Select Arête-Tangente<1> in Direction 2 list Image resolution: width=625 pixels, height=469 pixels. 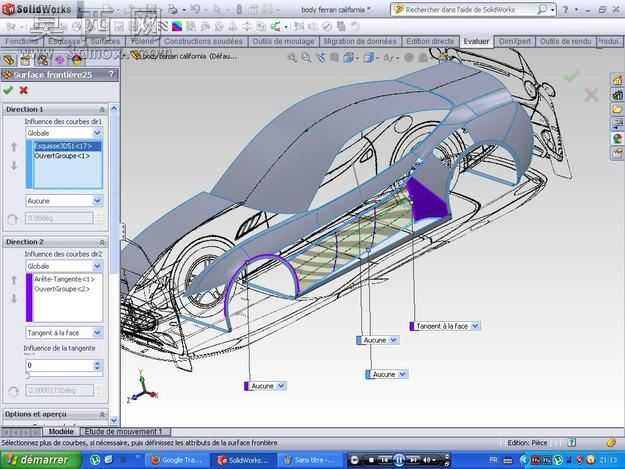pos(65,279)
